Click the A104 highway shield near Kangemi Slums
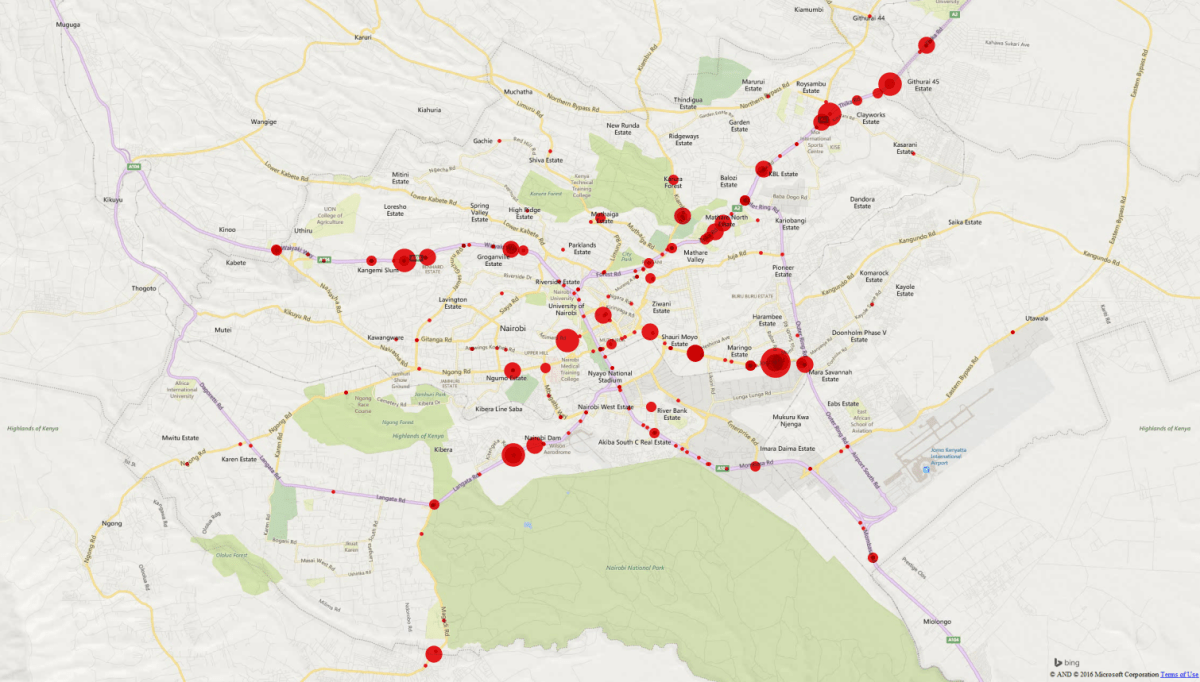 pos(323,259)
